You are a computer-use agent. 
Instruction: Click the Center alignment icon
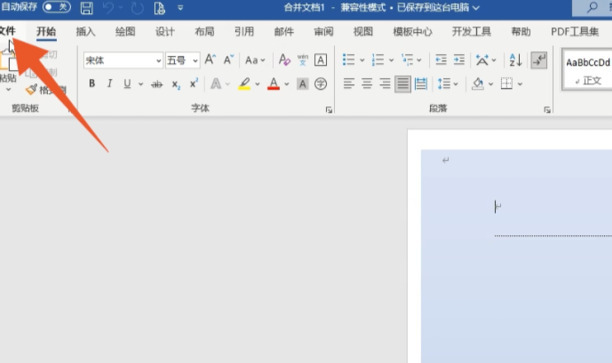[x=367, y=84]
